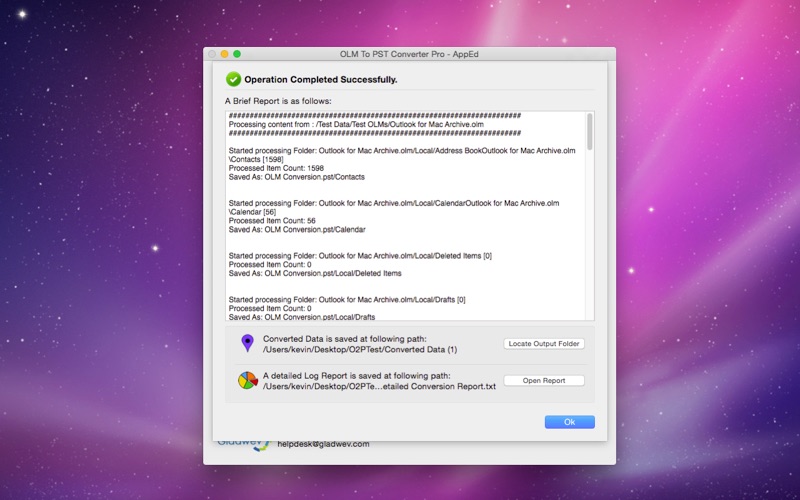Click 'Operation Completed Successfully.' heading
Viewport: 800px width, 500px height.
click(x=320, y=80)
